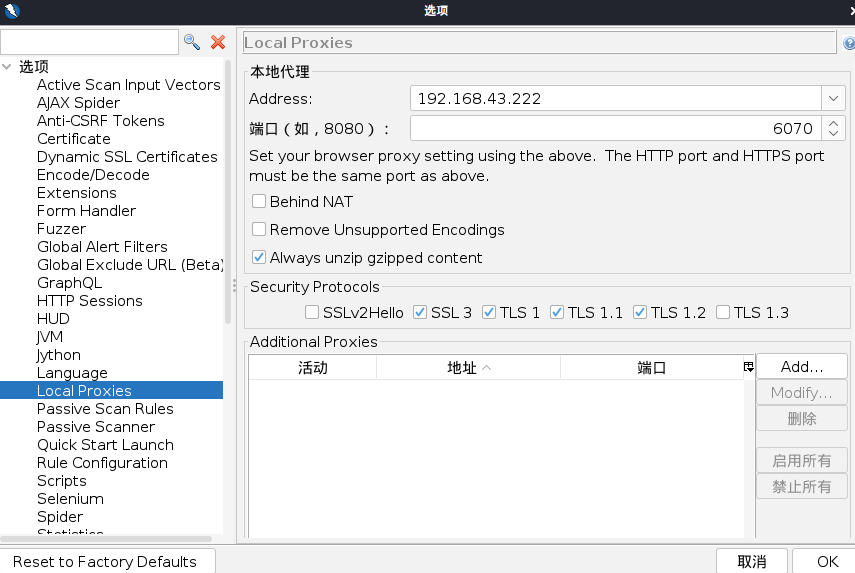Select Selenium option

(x=70, y=498)
